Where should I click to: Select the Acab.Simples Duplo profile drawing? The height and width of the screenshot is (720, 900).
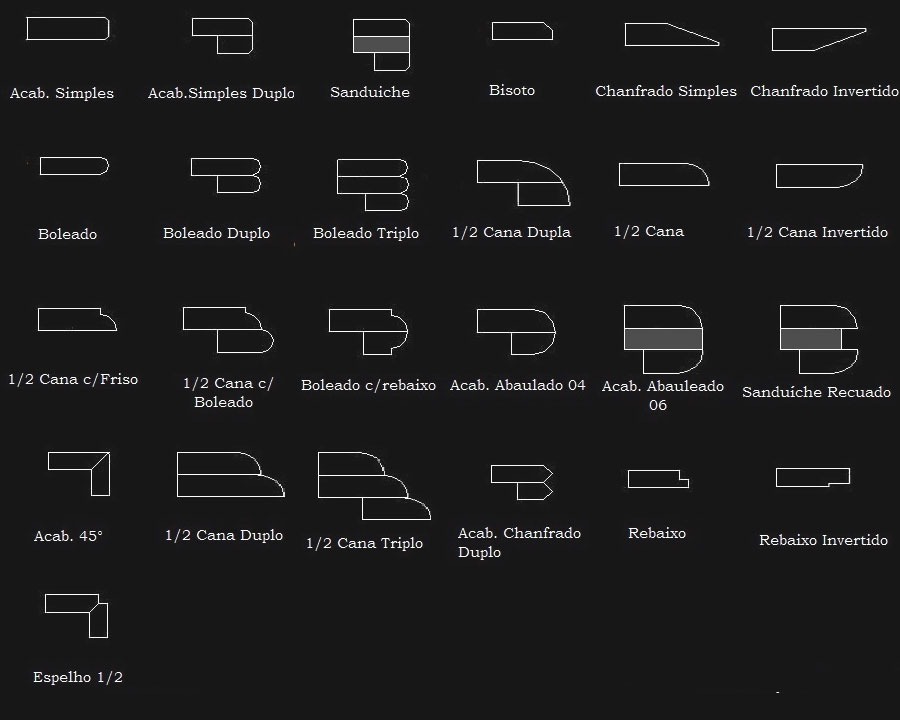pyautogui.click(x=223, y=36)
